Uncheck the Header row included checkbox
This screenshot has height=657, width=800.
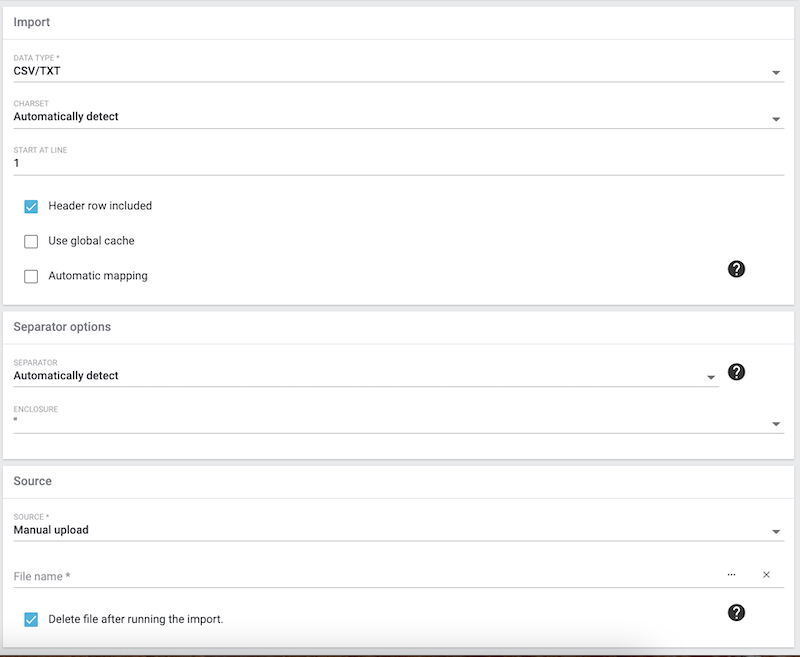(31, 207)
